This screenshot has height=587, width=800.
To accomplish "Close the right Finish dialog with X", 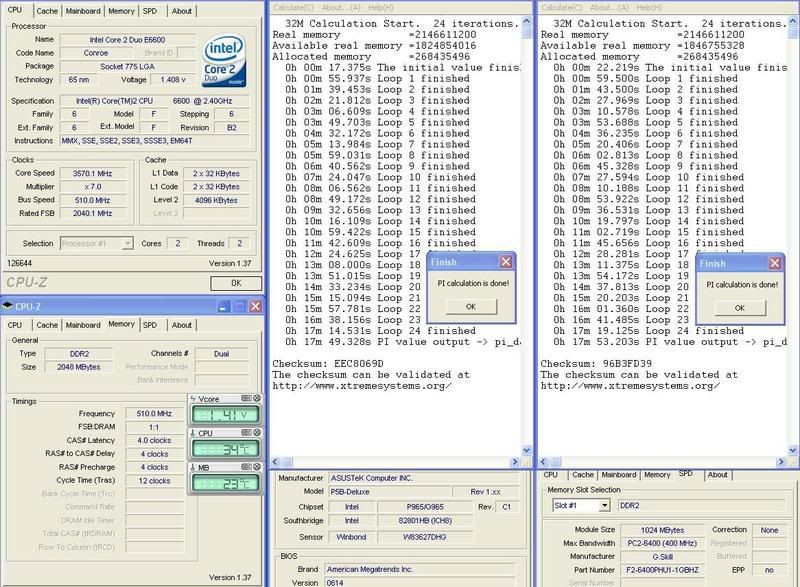I will click(x=774, y=263).
